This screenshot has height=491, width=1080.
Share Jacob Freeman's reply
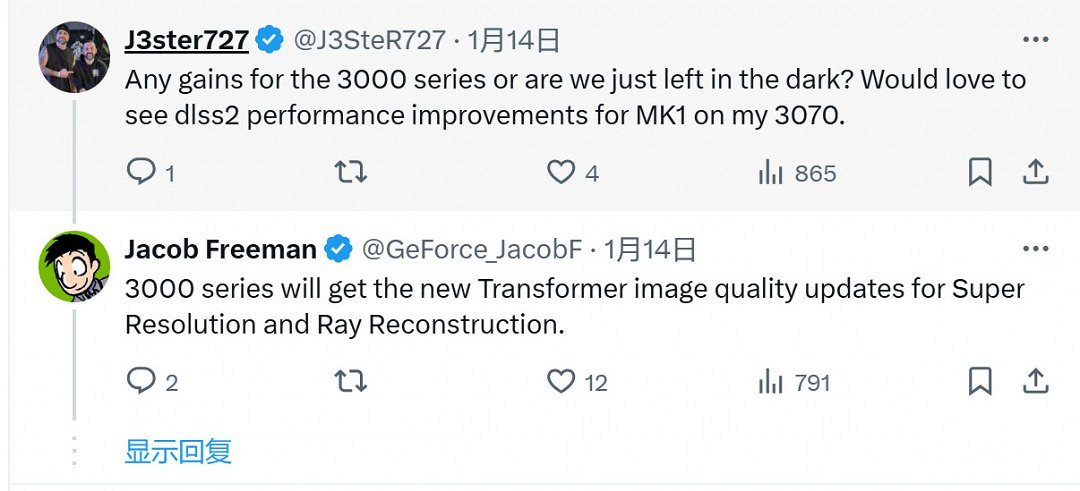[1034, 382]
